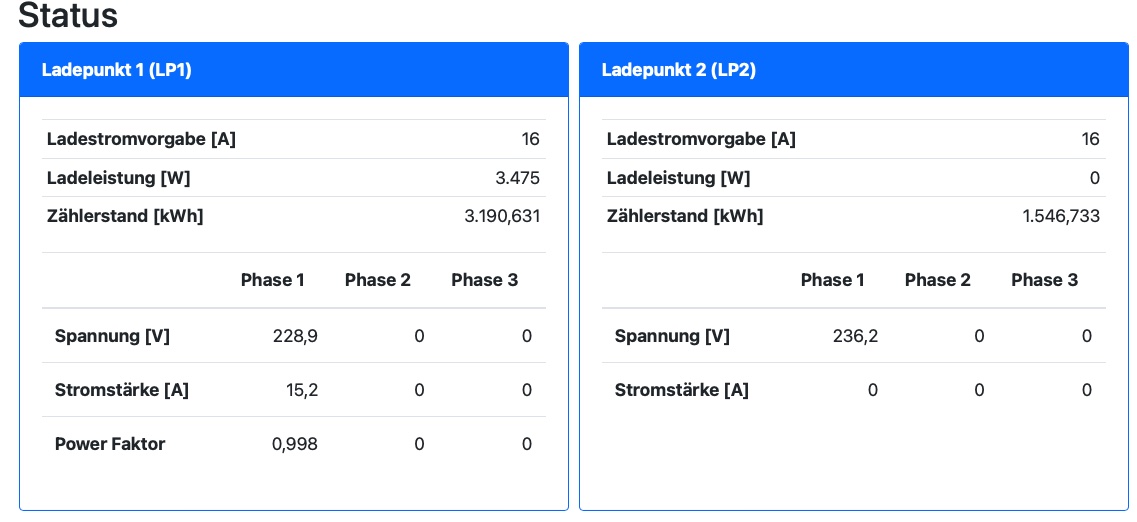Click the Phase 1 column header in LP1
Screen dimensions: 1137x522
coord(272,280)
